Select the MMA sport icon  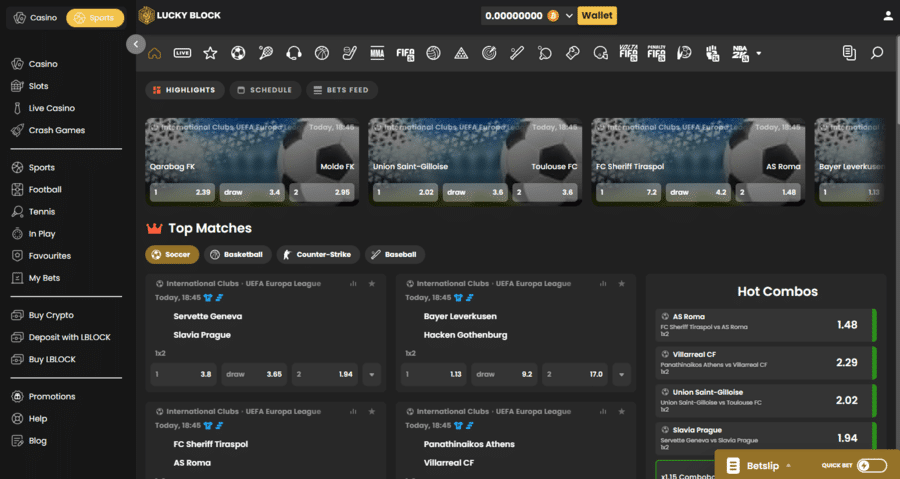pos(377,53)
